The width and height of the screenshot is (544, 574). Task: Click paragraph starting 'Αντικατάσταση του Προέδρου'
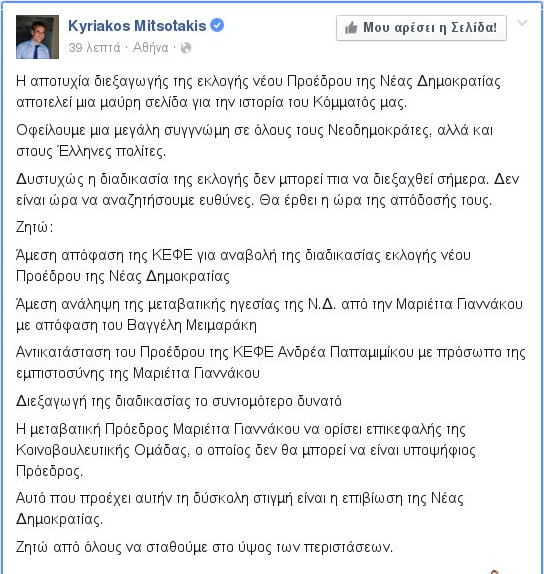click(x=271, y=363)
